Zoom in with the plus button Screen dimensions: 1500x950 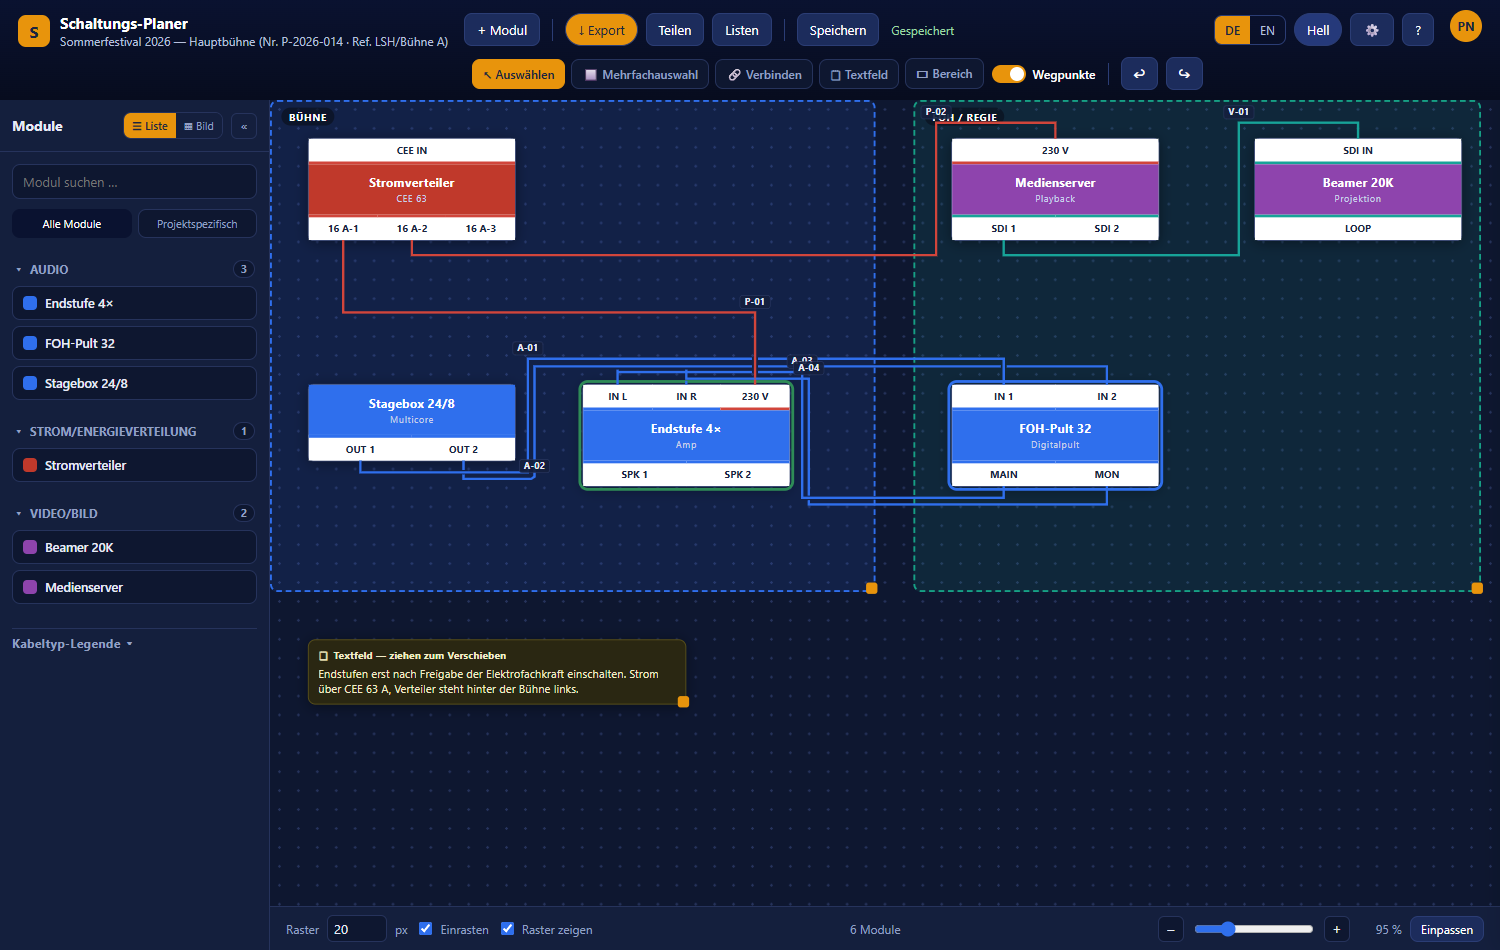tap(1337, 929)
